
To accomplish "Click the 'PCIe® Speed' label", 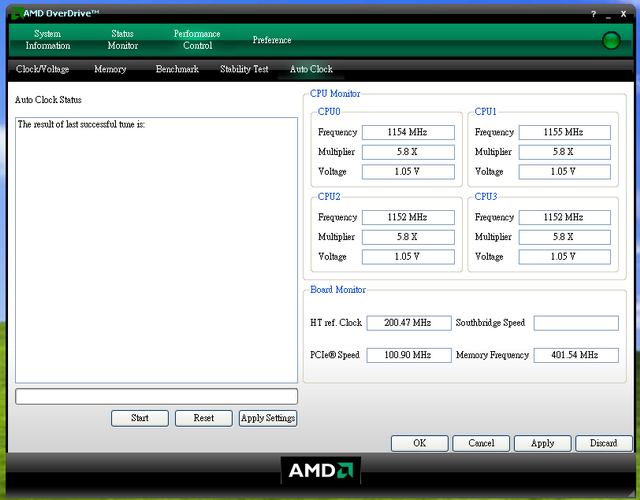I will tap(335, 355).
